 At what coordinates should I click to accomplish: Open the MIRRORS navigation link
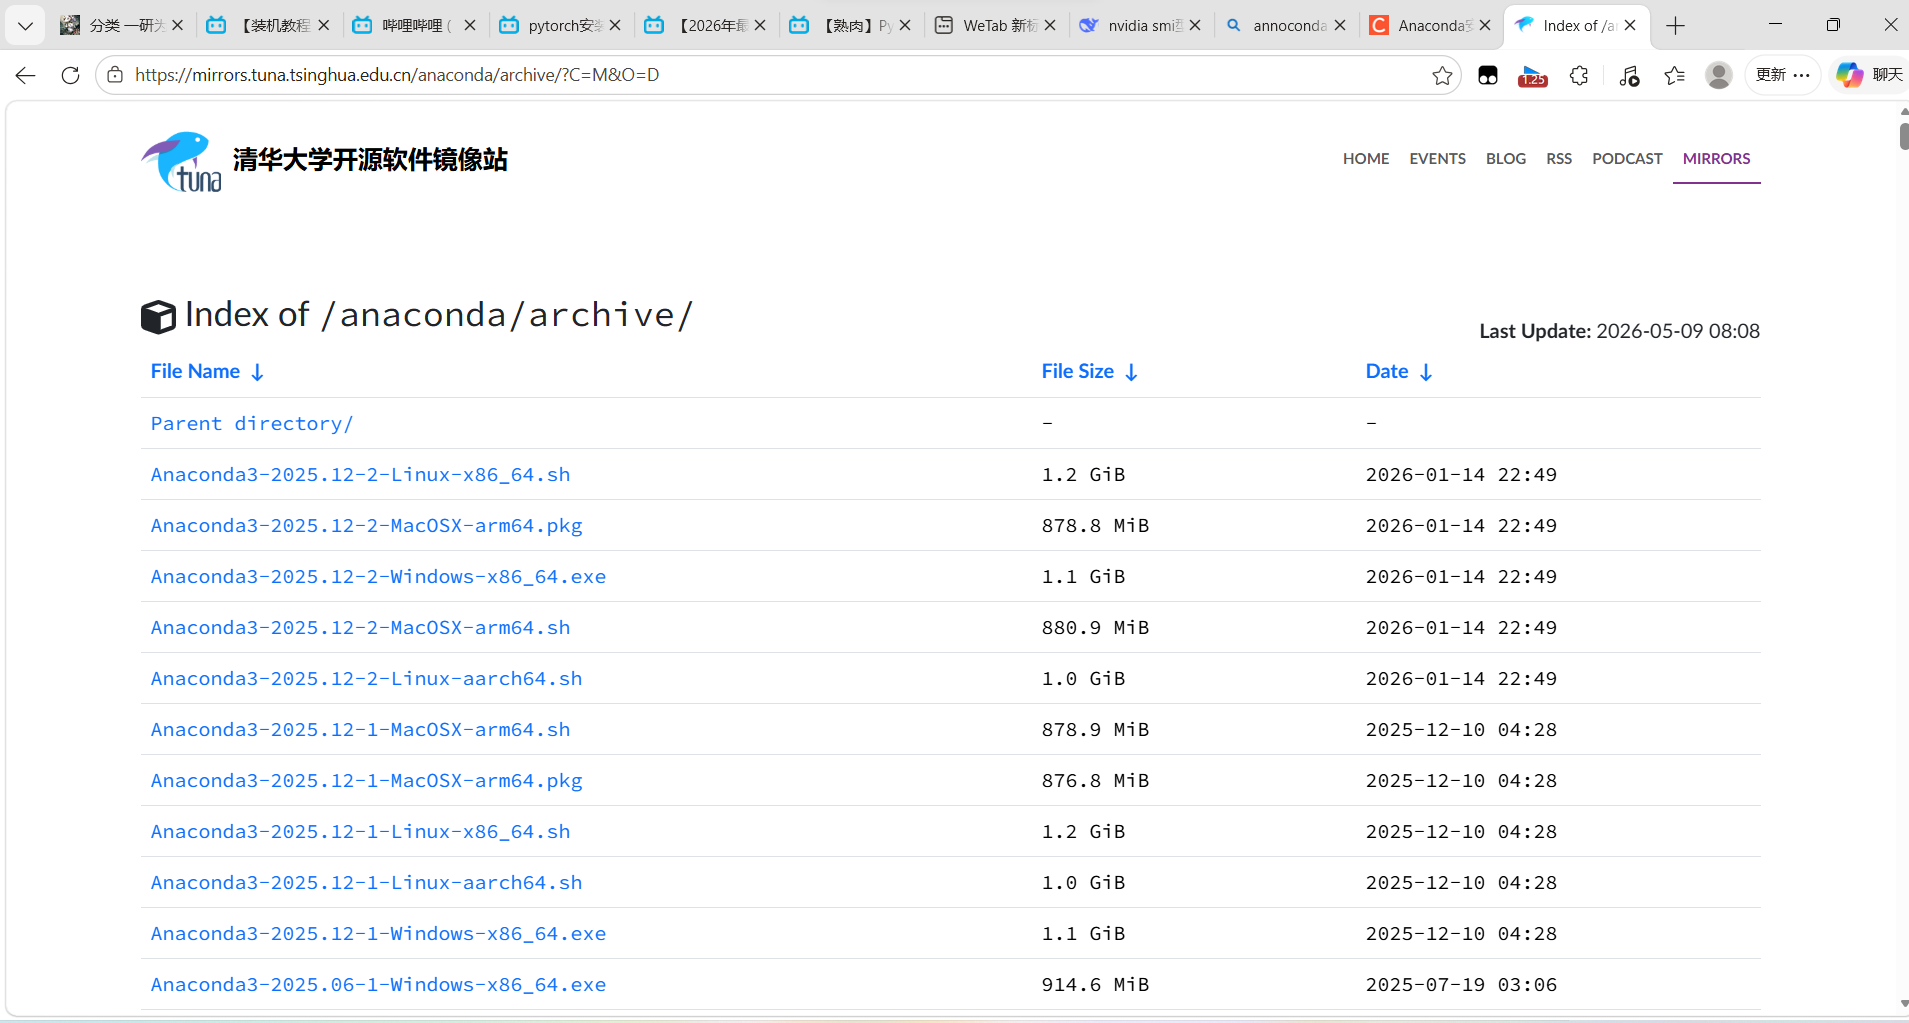[x=1716, y=159]
